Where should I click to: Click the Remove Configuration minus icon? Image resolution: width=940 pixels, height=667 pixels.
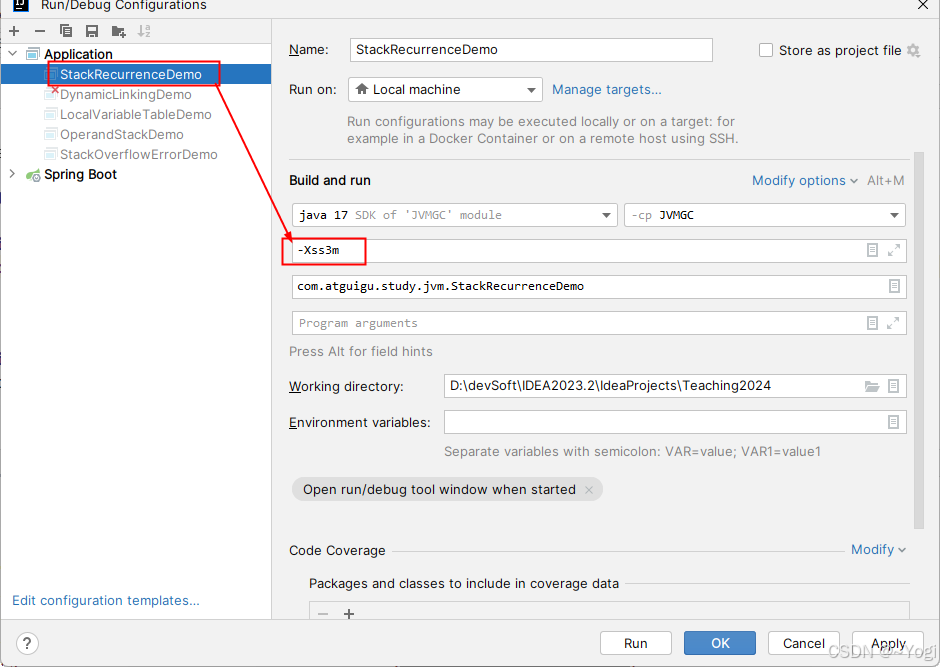pos(39,31)
